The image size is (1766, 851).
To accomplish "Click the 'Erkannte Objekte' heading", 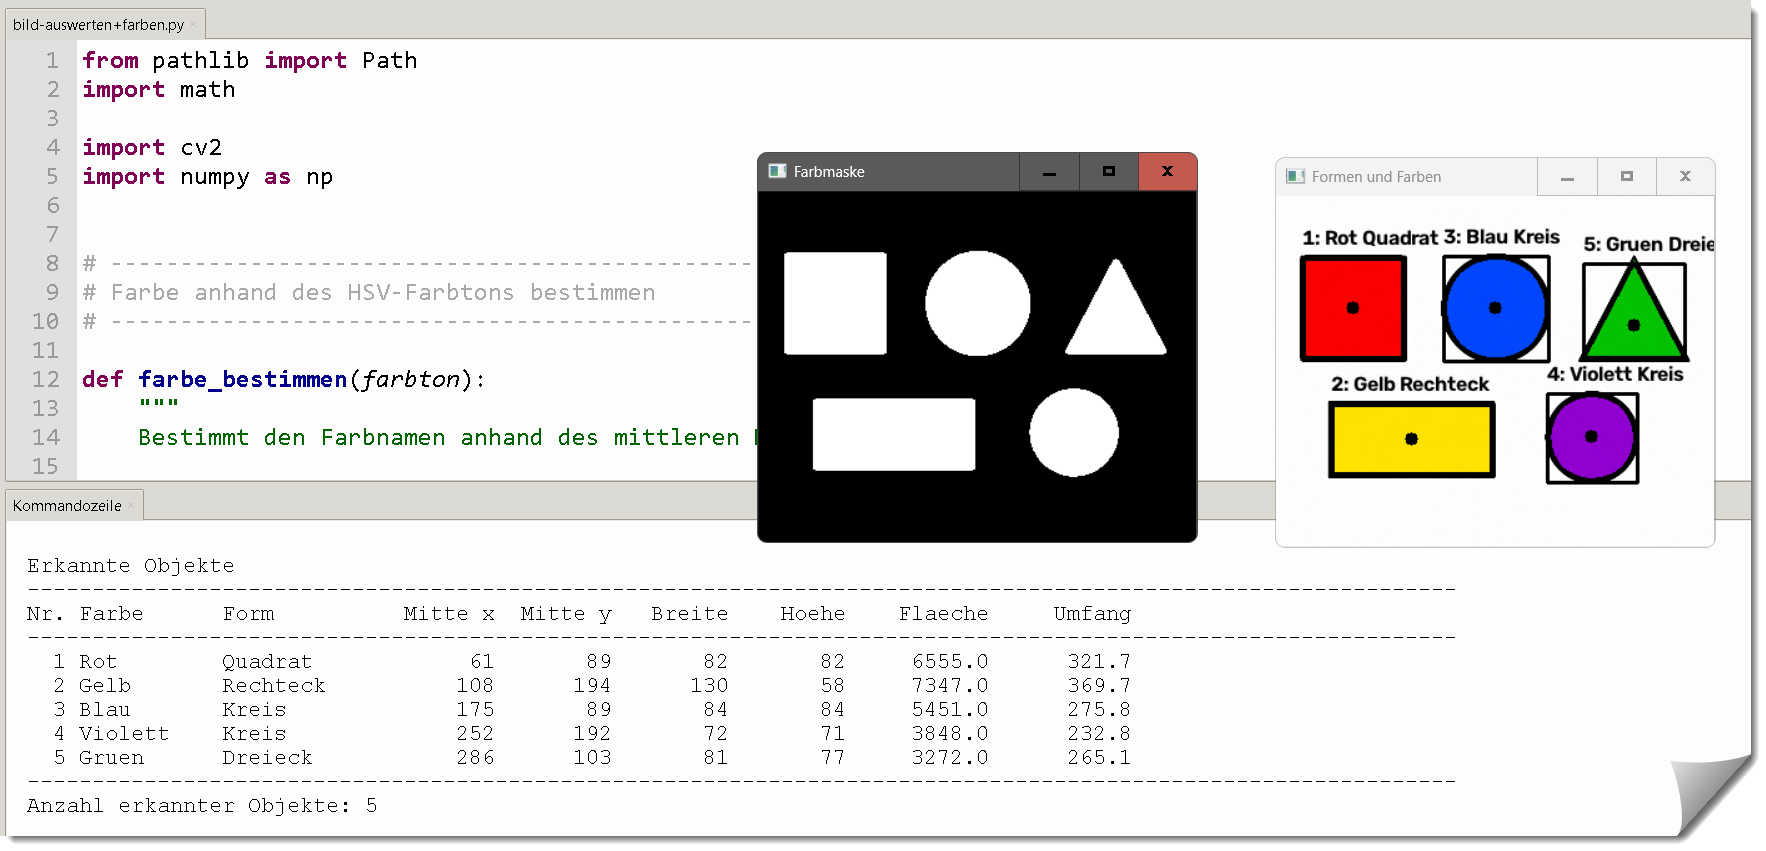I will [130, 566].
